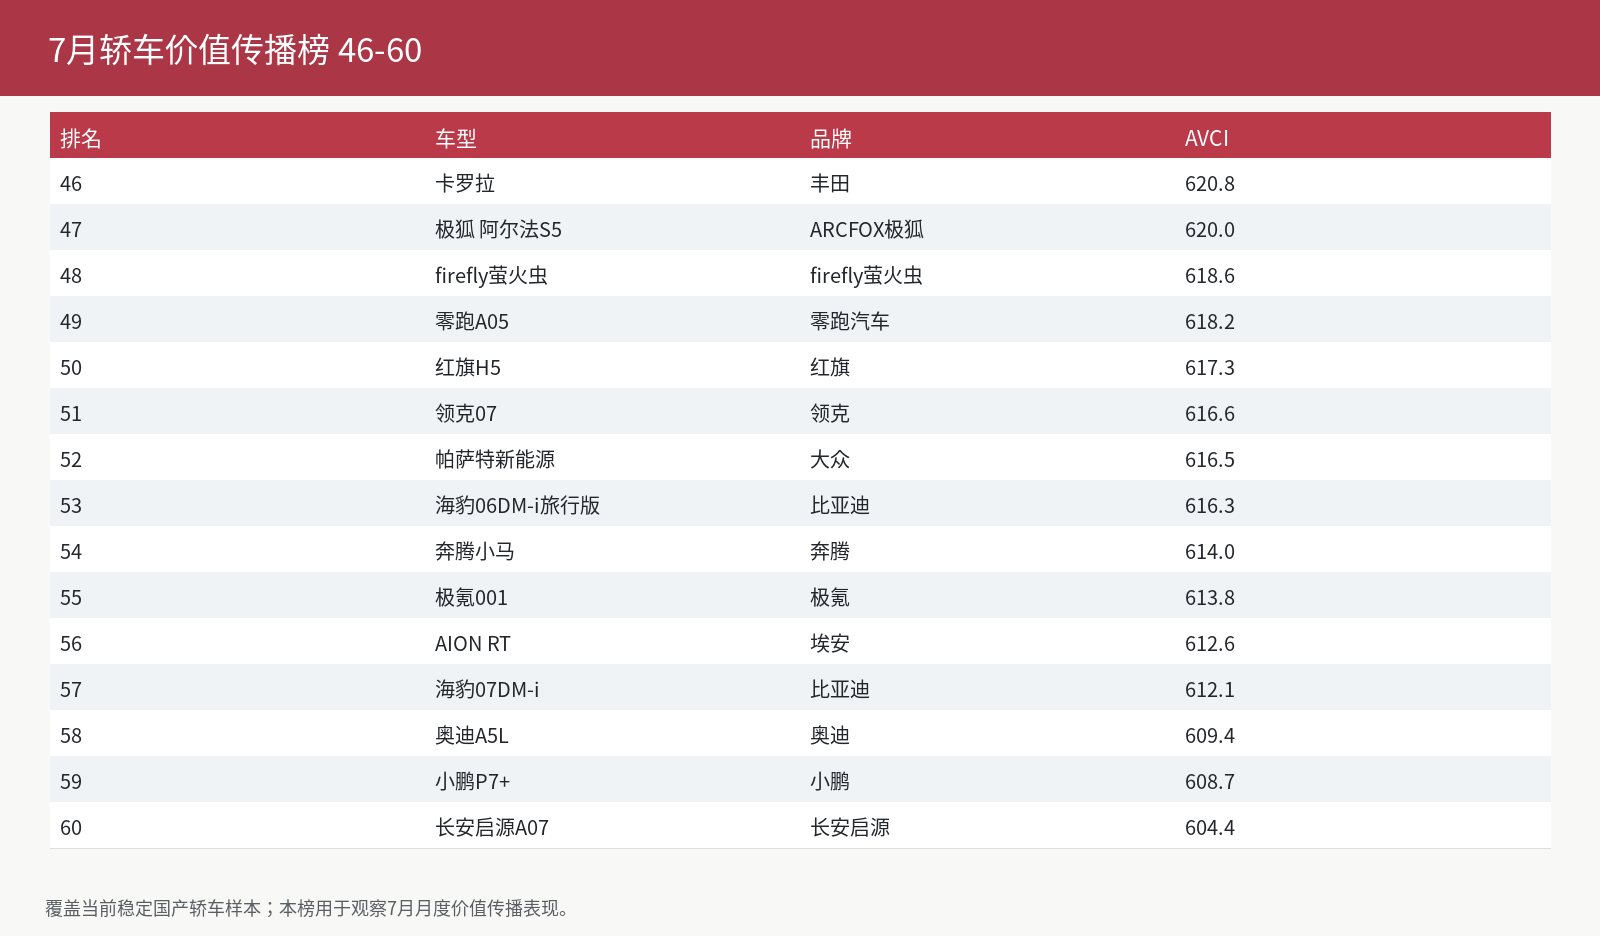Click the AVCI value 613.8

[x=1210, y=598]
